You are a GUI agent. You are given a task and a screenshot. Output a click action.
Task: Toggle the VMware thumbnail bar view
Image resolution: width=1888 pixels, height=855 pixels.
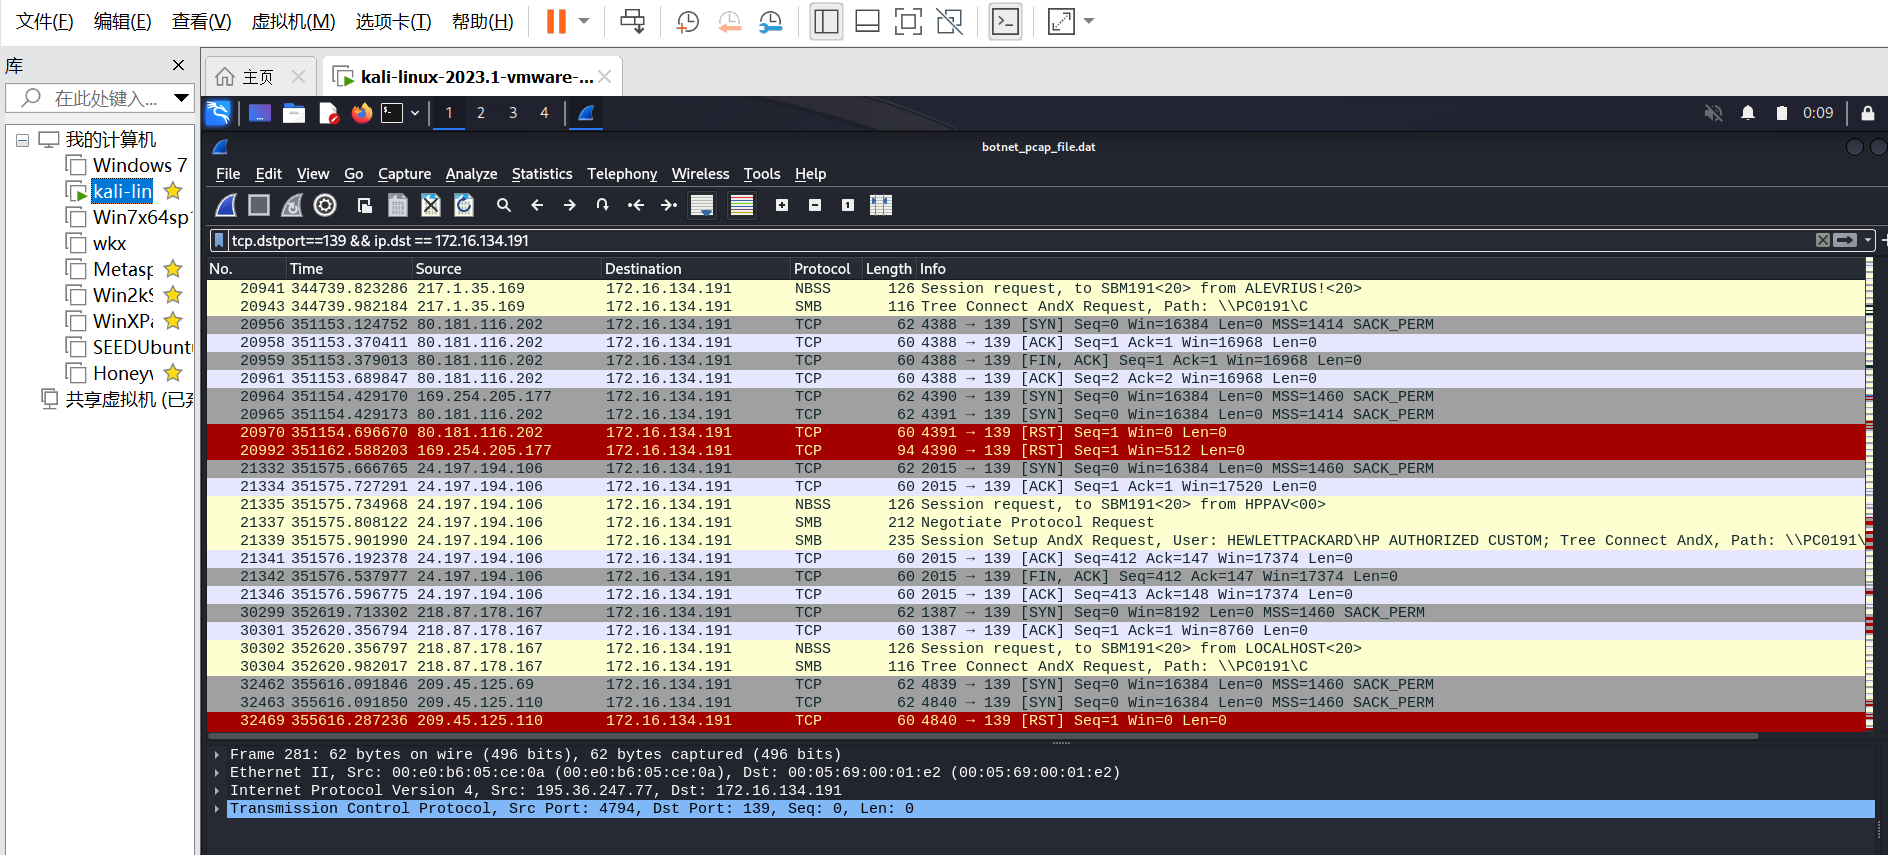coord(867,21)
